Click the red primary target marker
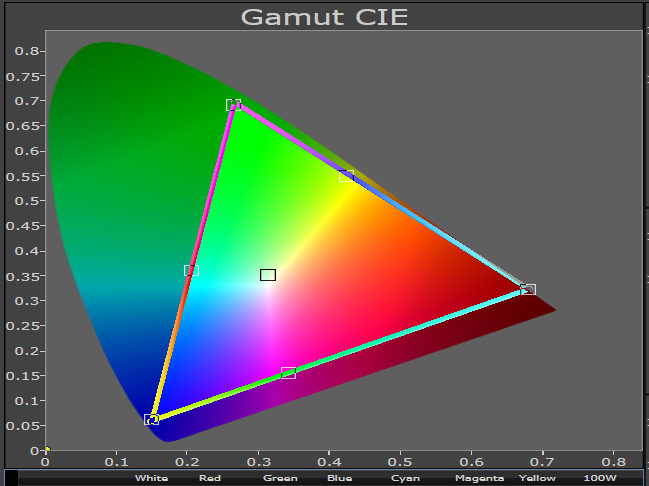This screenshot has height=486, width=649. (x=528, y=289)
